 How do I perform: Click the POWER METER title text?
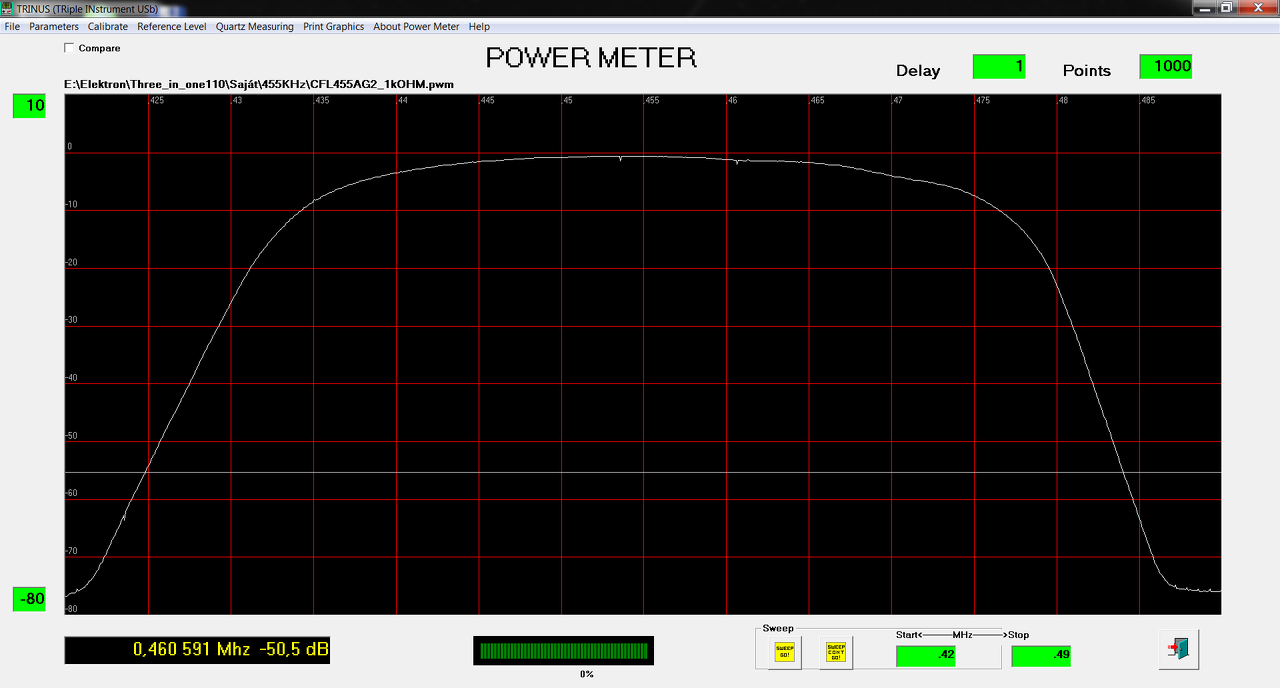coord(591,58)
